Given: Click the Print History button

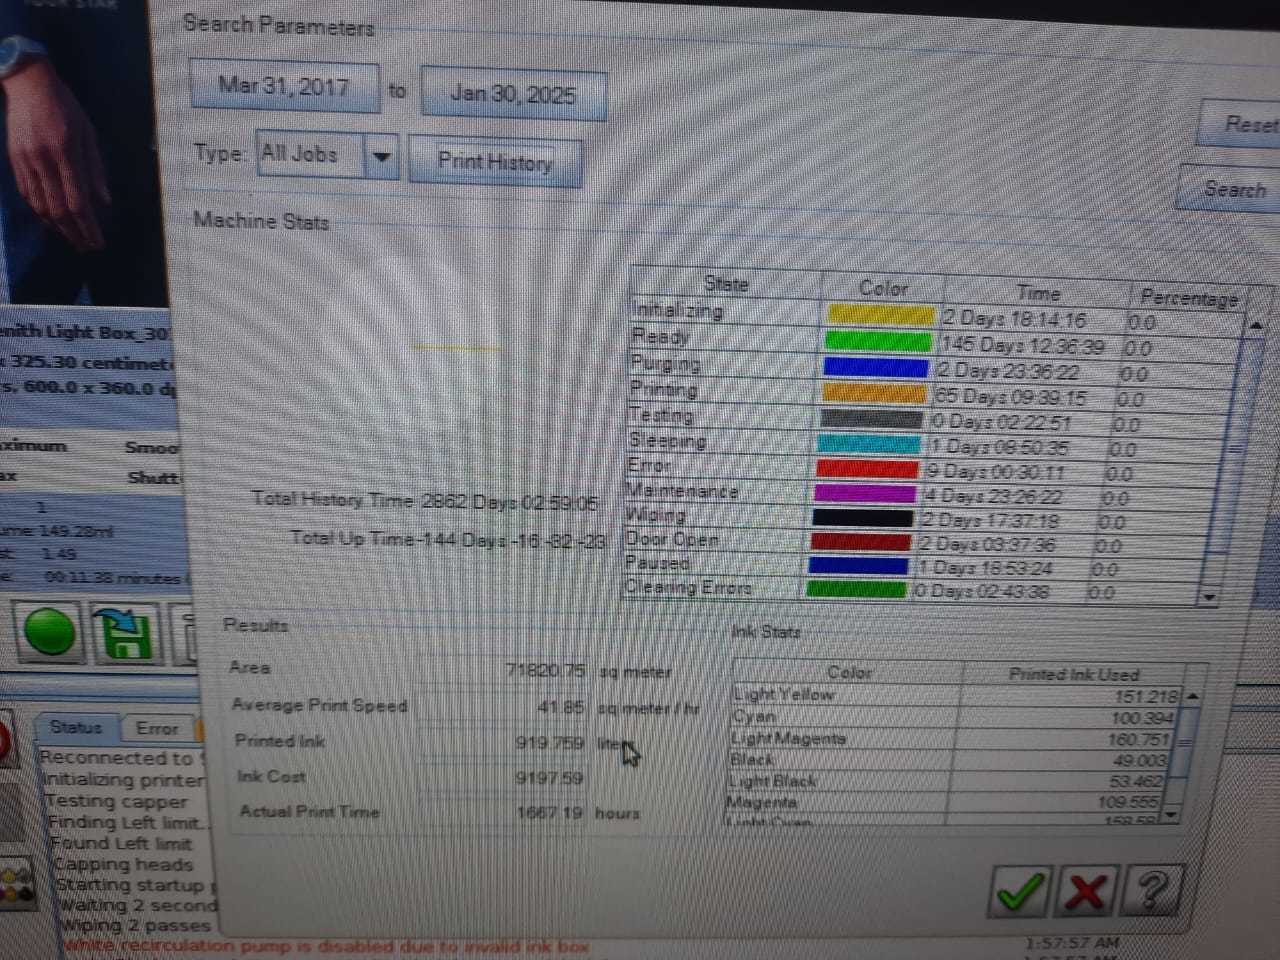Looking at the screenshot, I should tap(495, 162).
